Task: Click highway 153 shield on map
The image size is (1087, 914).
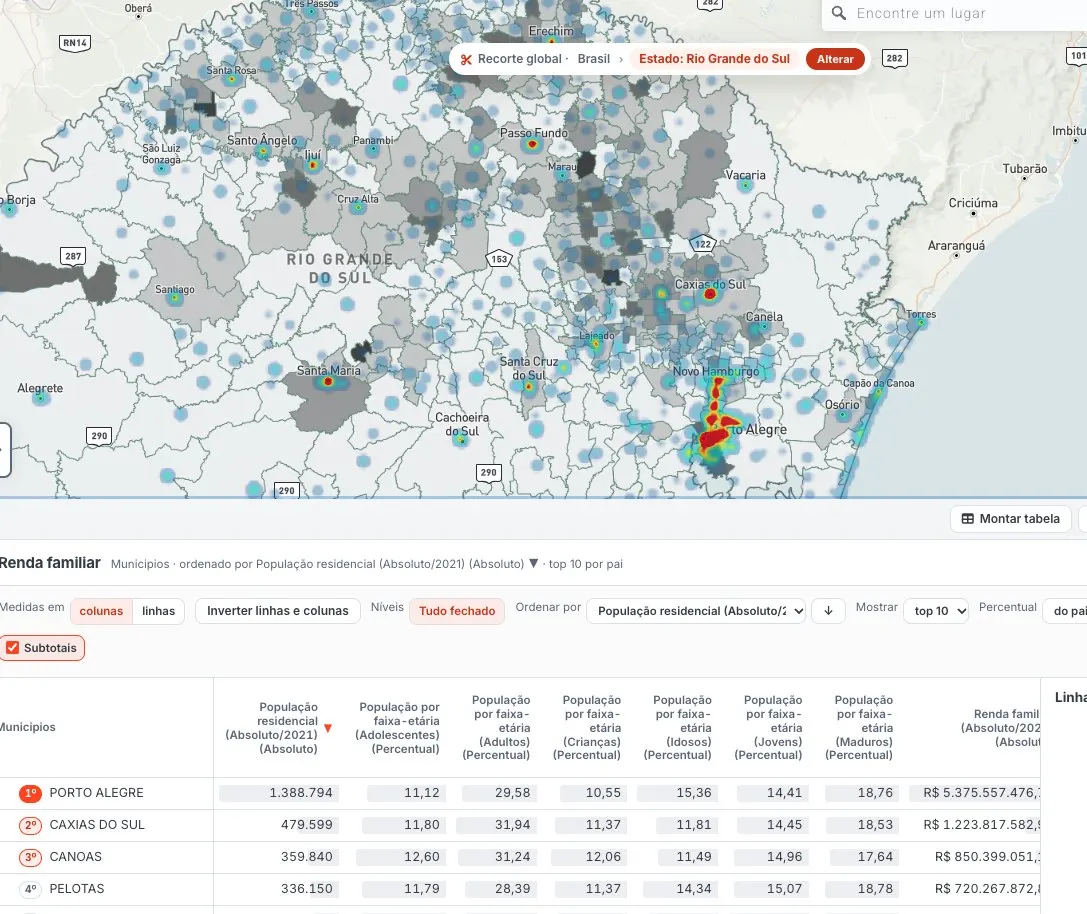Action: tap(499, 259)
